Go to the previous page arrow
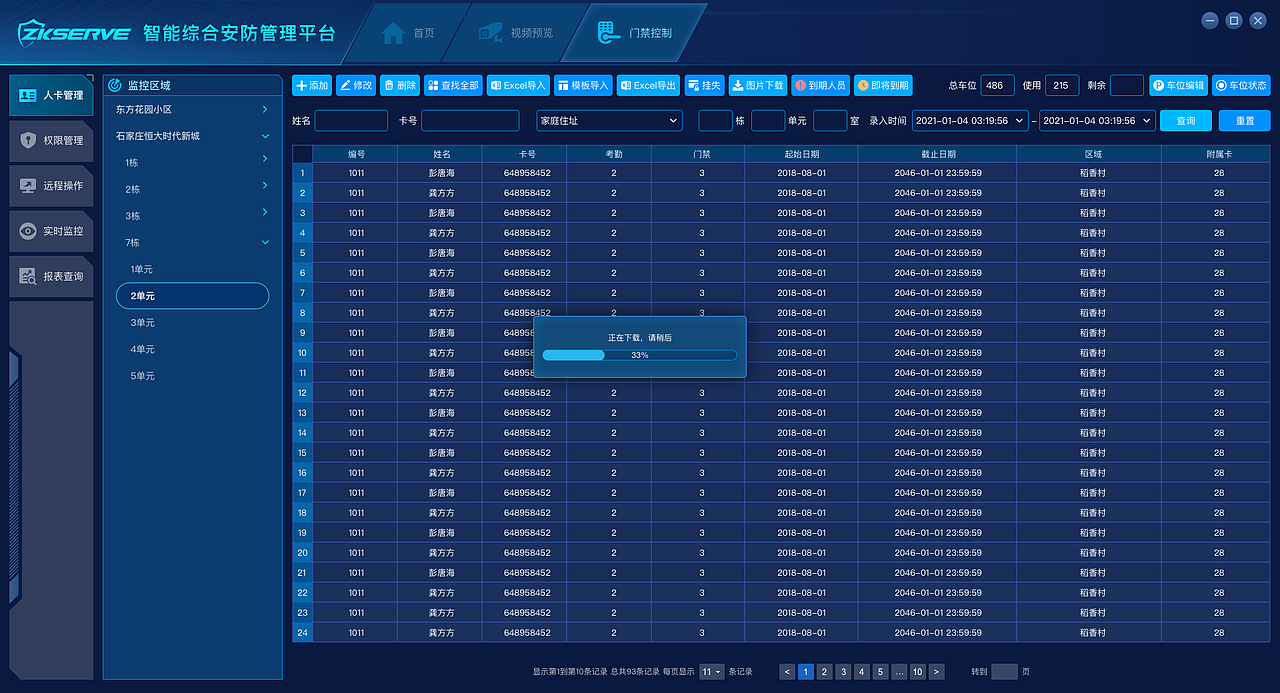 pyautogui.click(x=787, y=672)
